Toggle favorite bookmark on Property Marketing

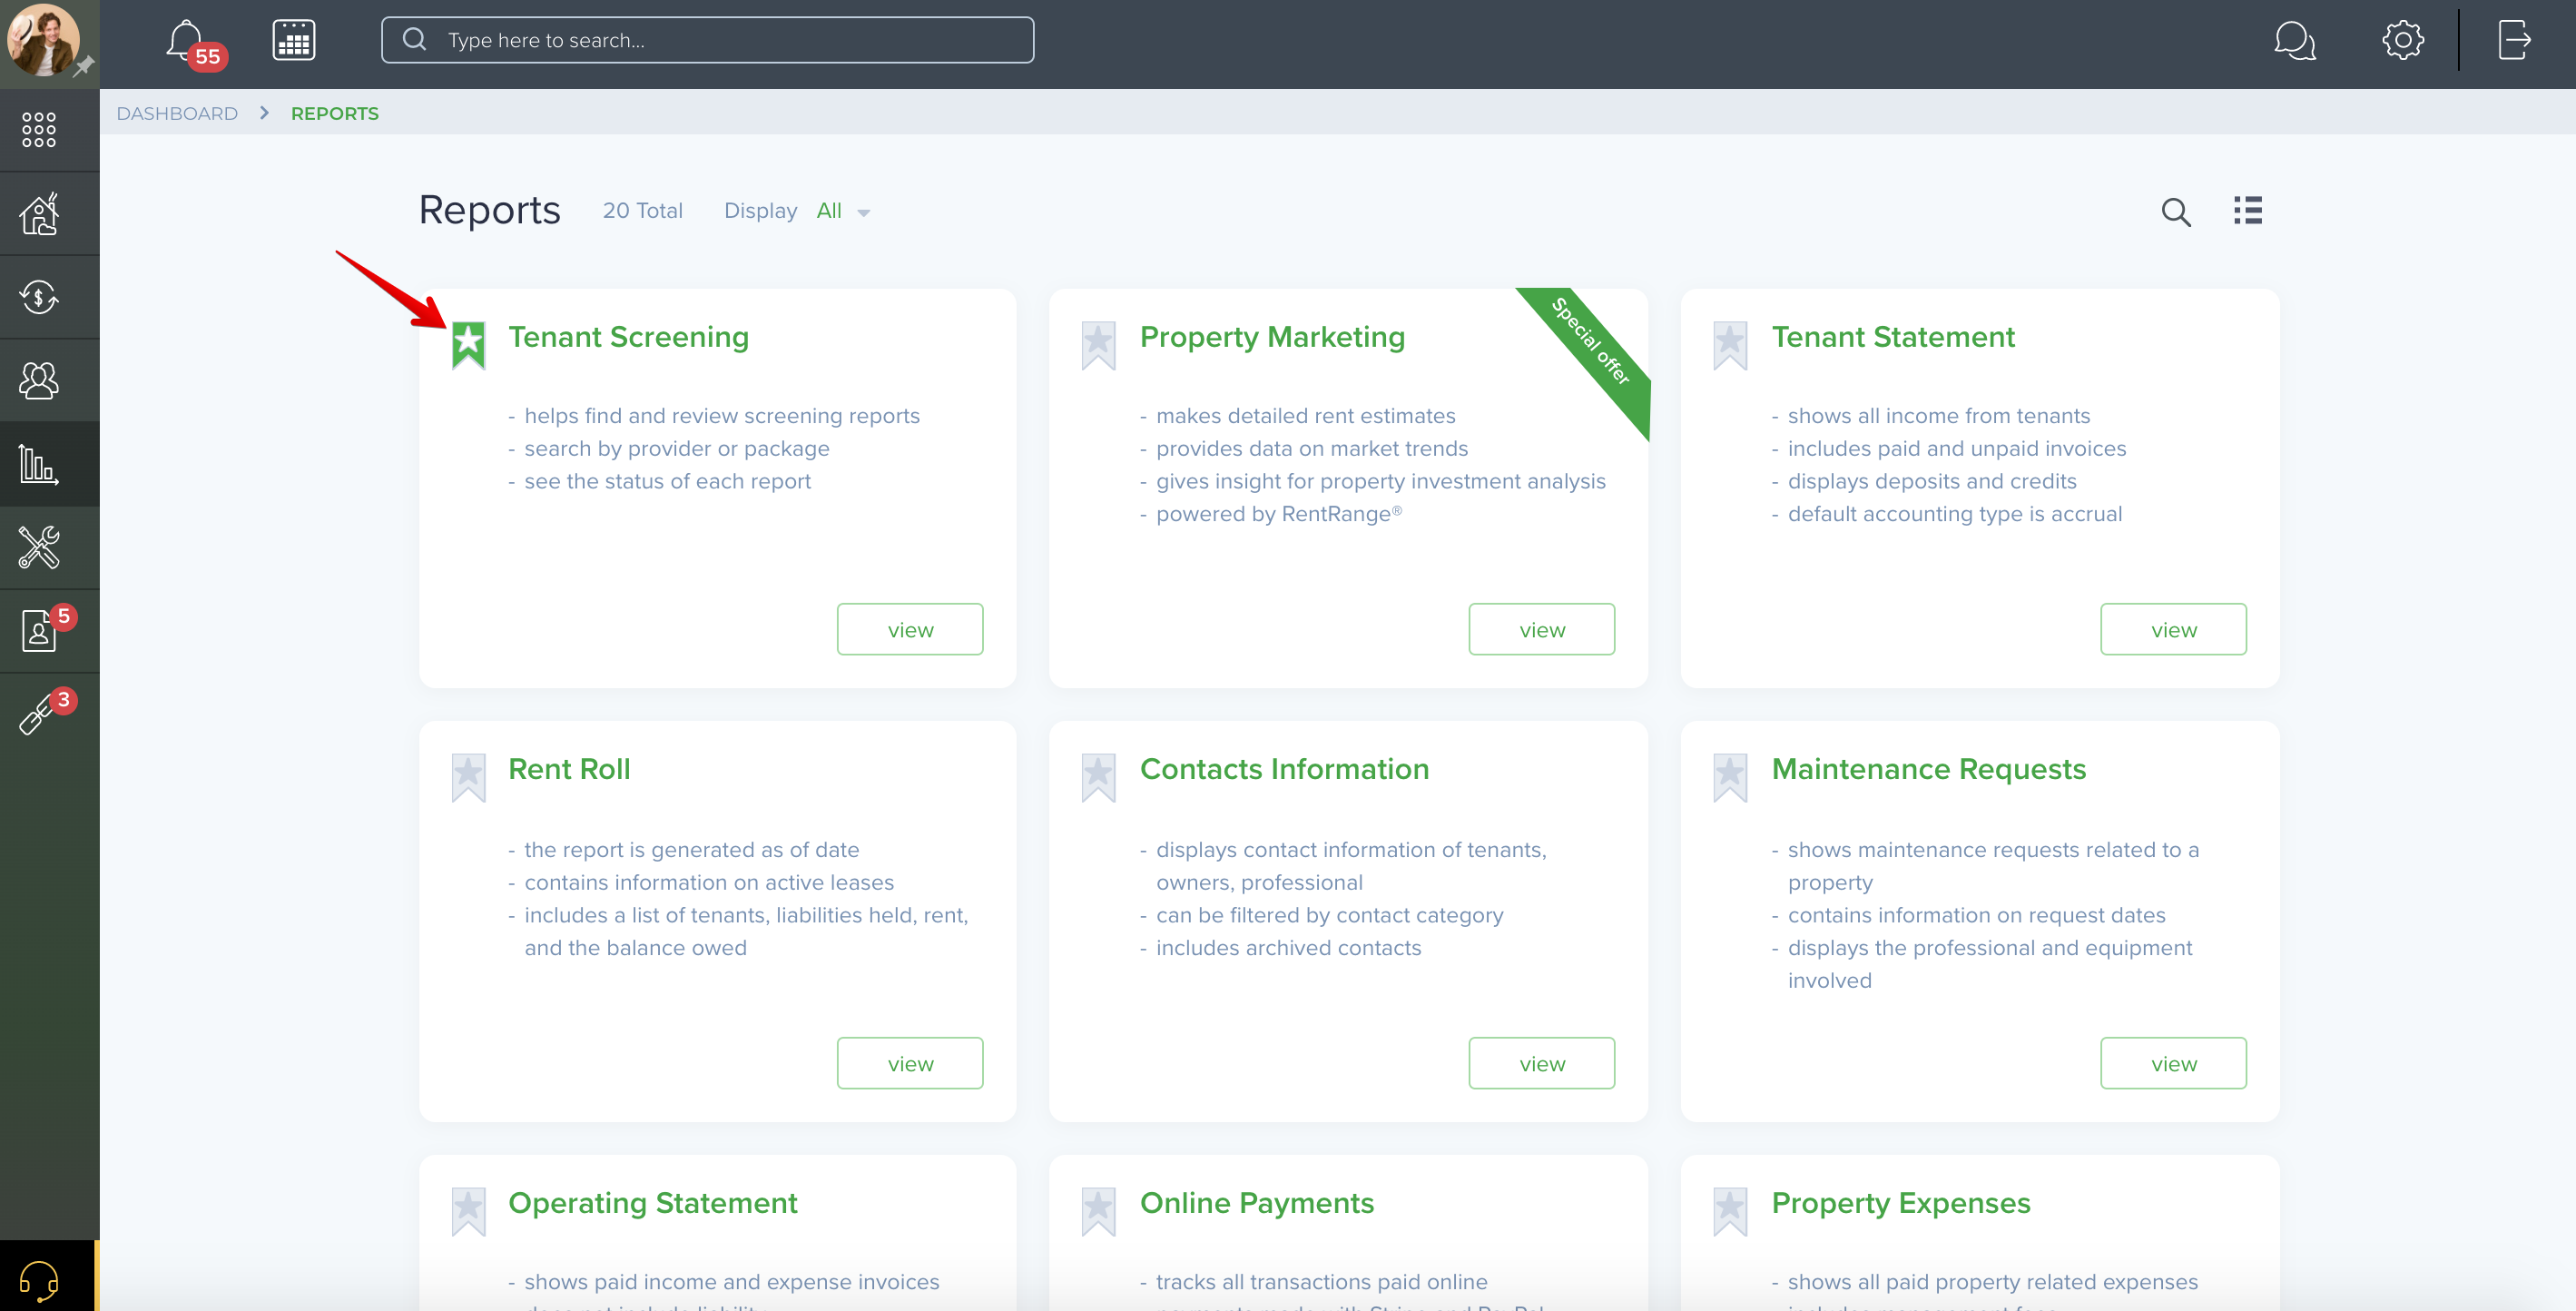click(x=1098, y=345)
